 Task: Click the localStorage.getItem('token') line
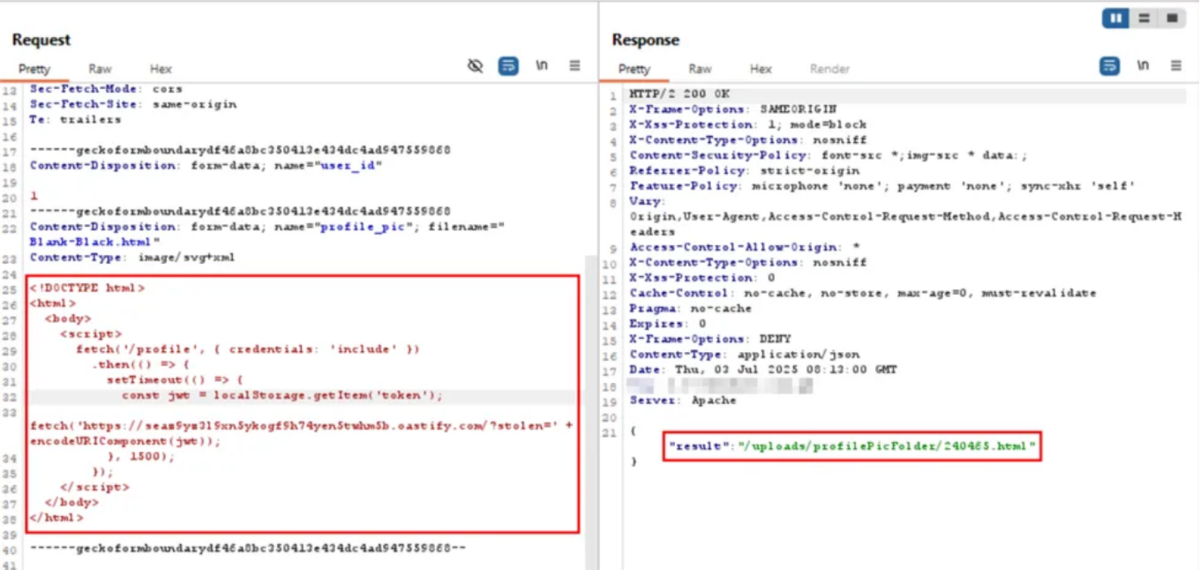pyautogui.click(x=282, y=395)
